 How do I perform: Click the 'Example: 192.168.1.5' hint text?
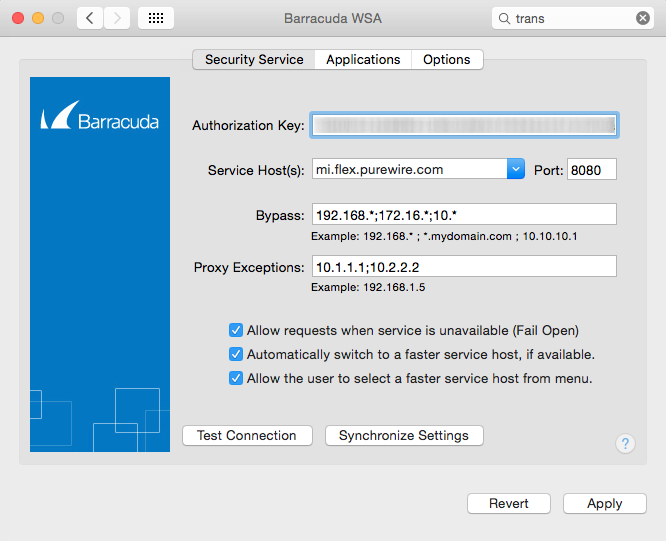tap(368, 287)
